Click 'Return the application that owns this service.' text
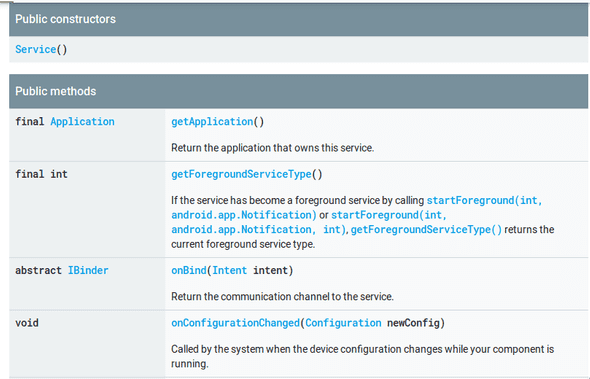Image resolution: width=590 pixels, height=379 pixels. pyautogui.click(x=272, y=148)
